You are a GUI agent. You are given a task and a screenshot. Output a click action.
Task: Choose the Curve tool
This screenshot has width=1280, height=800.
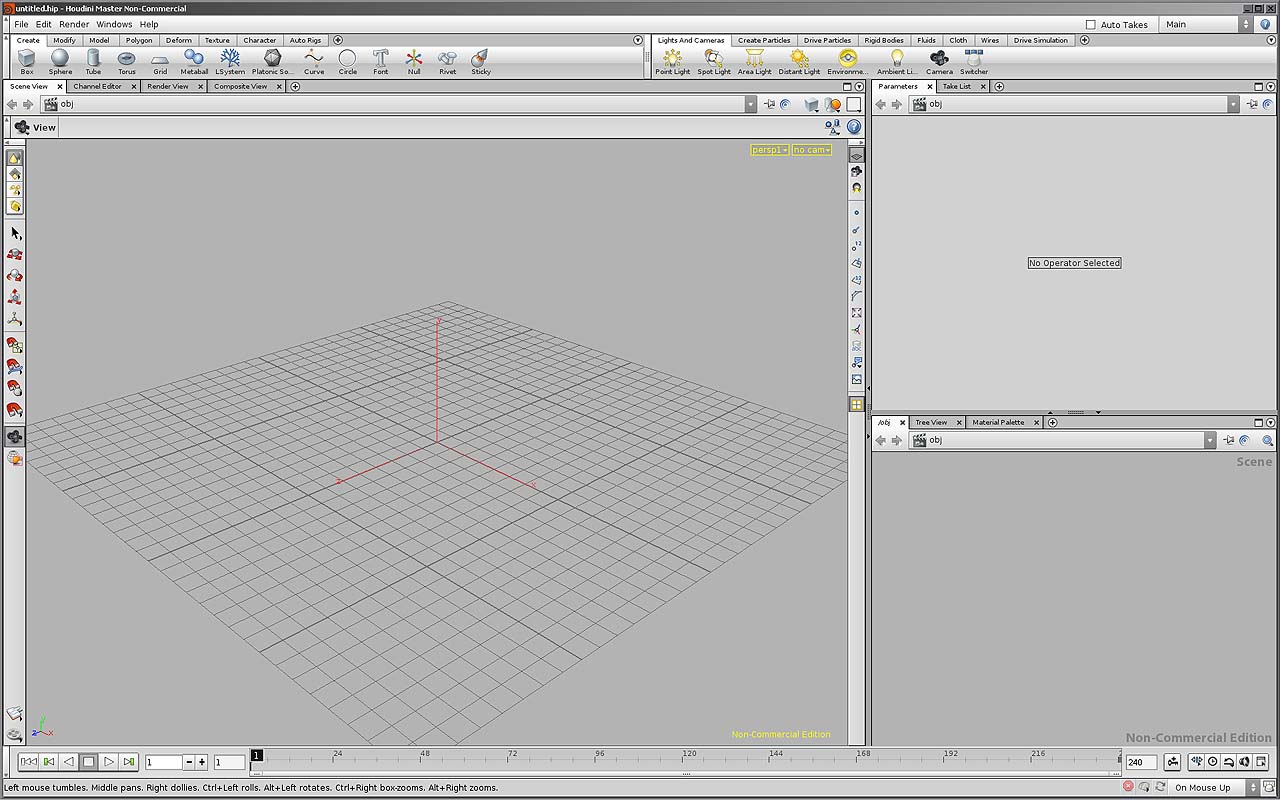[x=314, y=62]
